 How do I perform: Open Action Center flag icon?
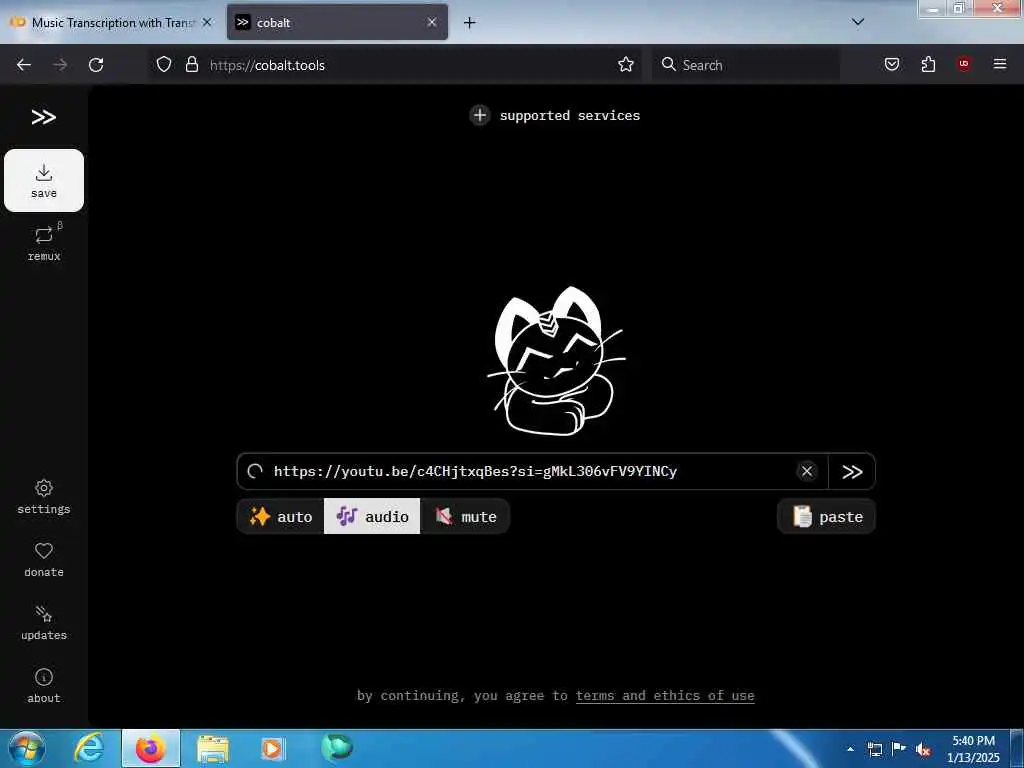(899, 749)
